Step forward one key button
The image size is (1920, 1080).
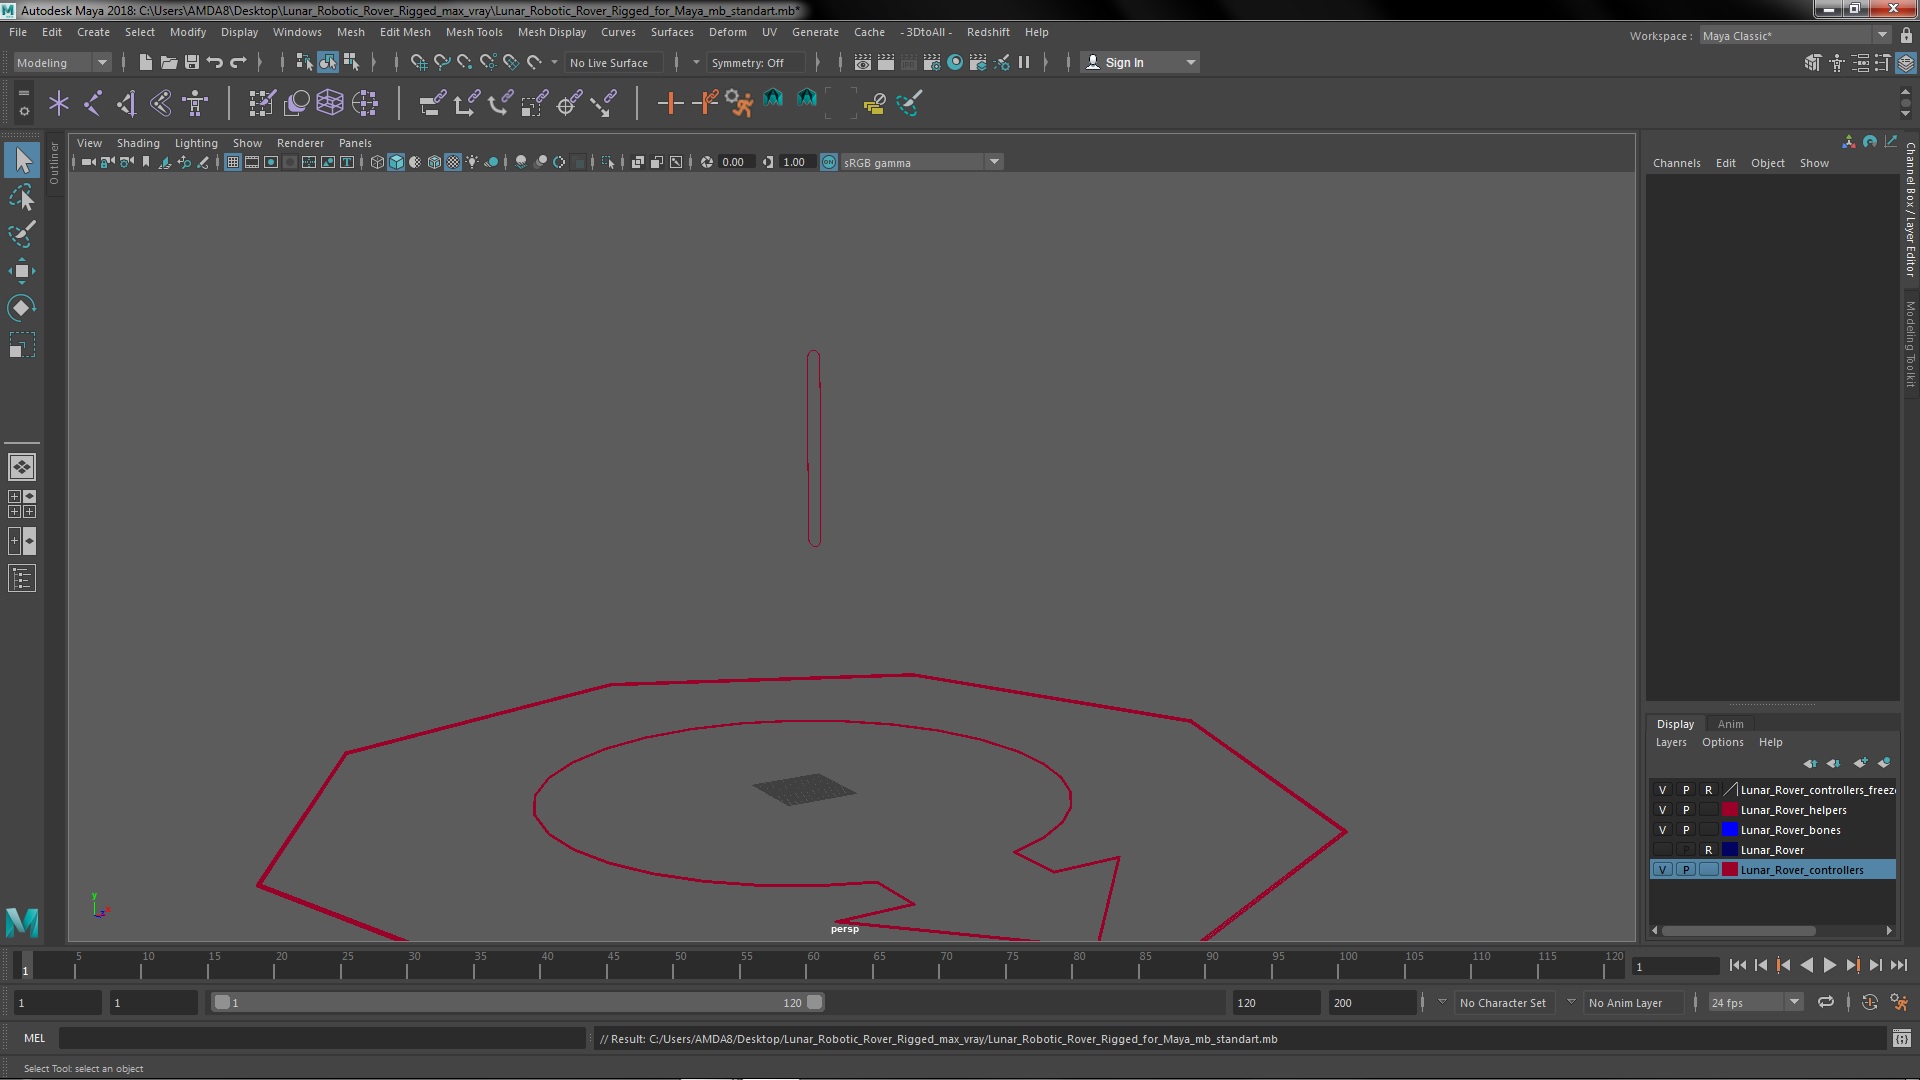(1852, 965)
